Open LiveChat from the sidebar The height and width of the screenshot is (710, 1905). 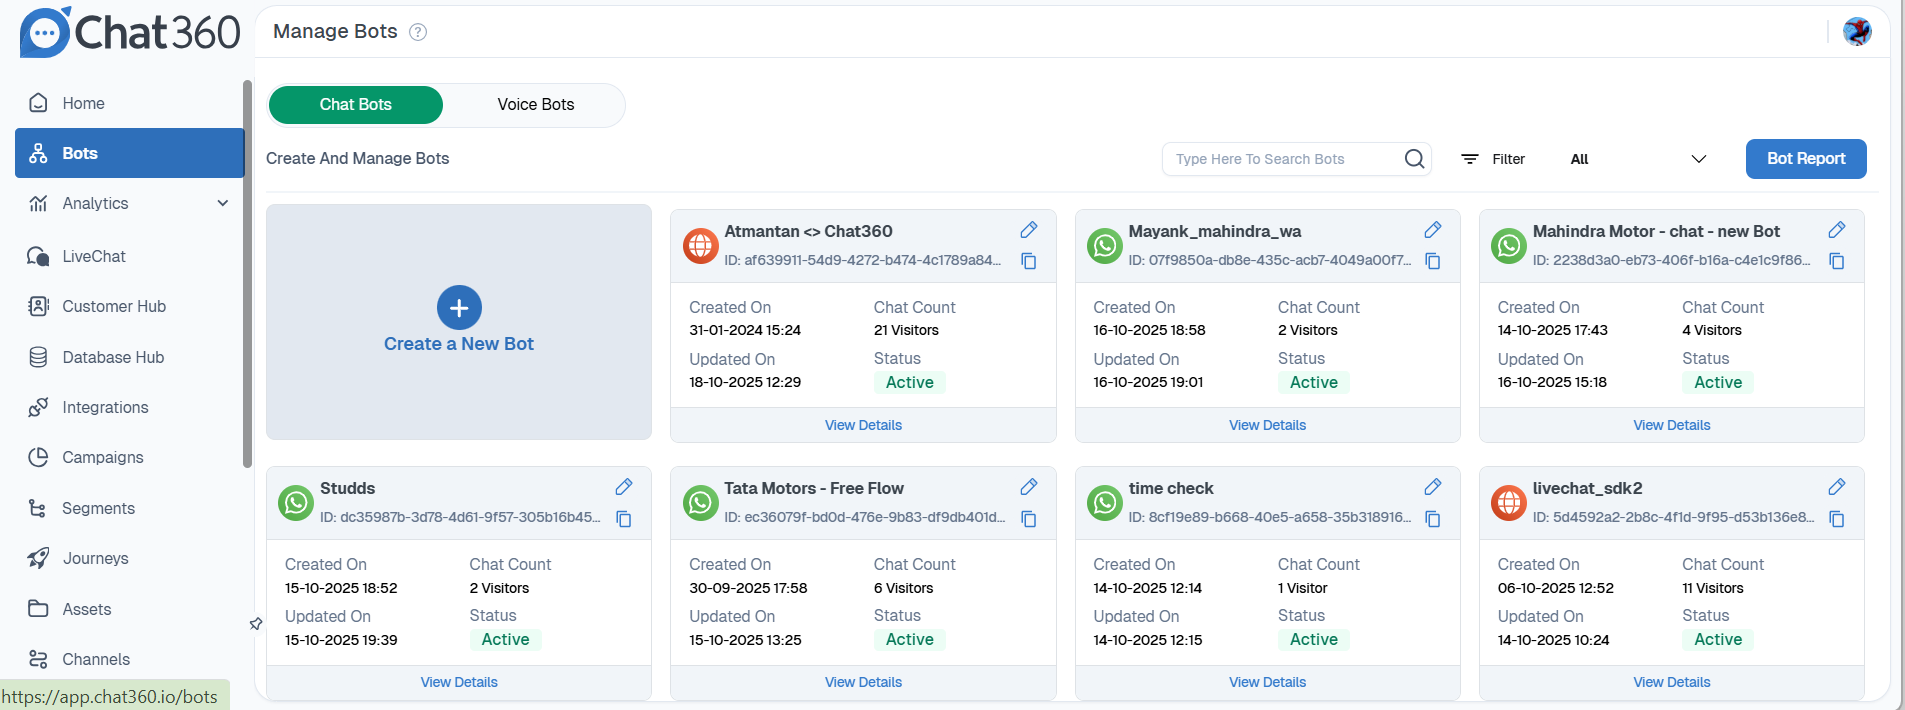[x=94, y=257]
